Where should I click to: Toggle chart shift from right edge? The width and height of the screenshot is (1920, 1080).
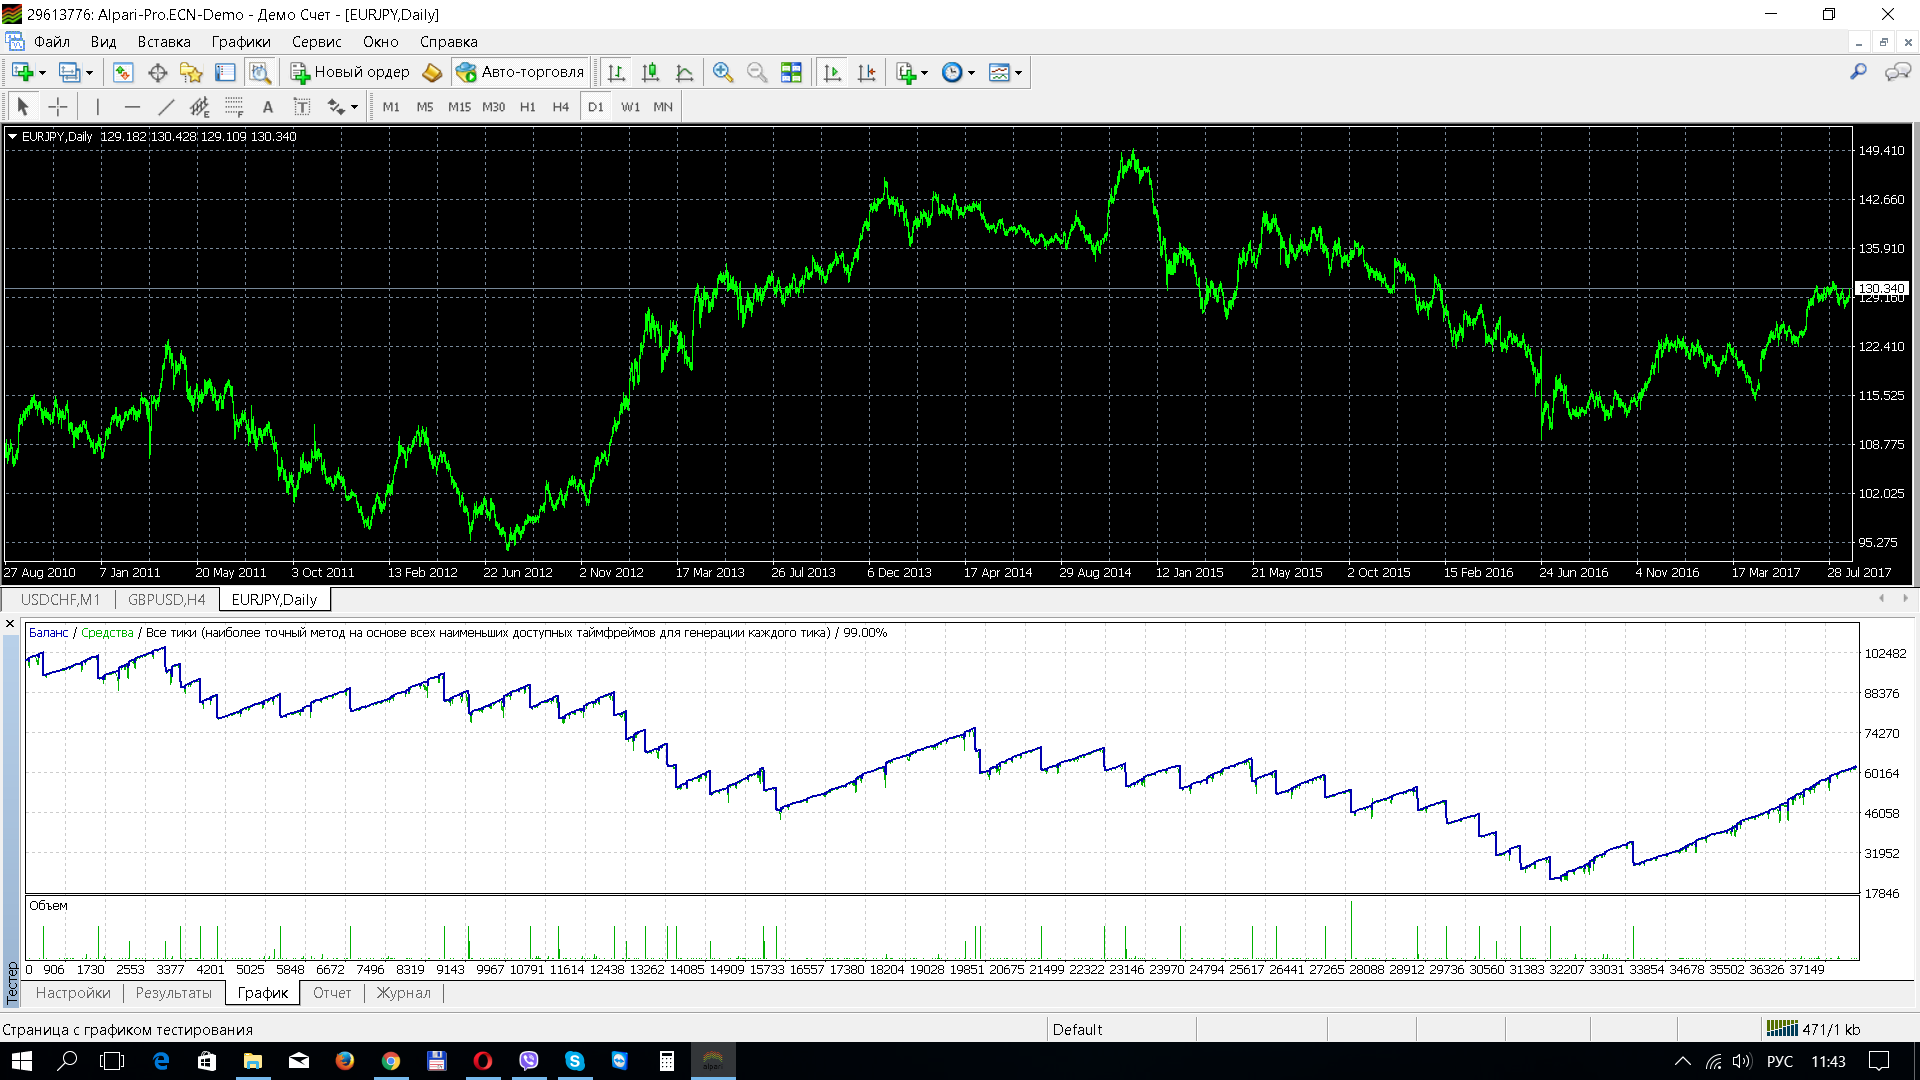pos(866,72)
